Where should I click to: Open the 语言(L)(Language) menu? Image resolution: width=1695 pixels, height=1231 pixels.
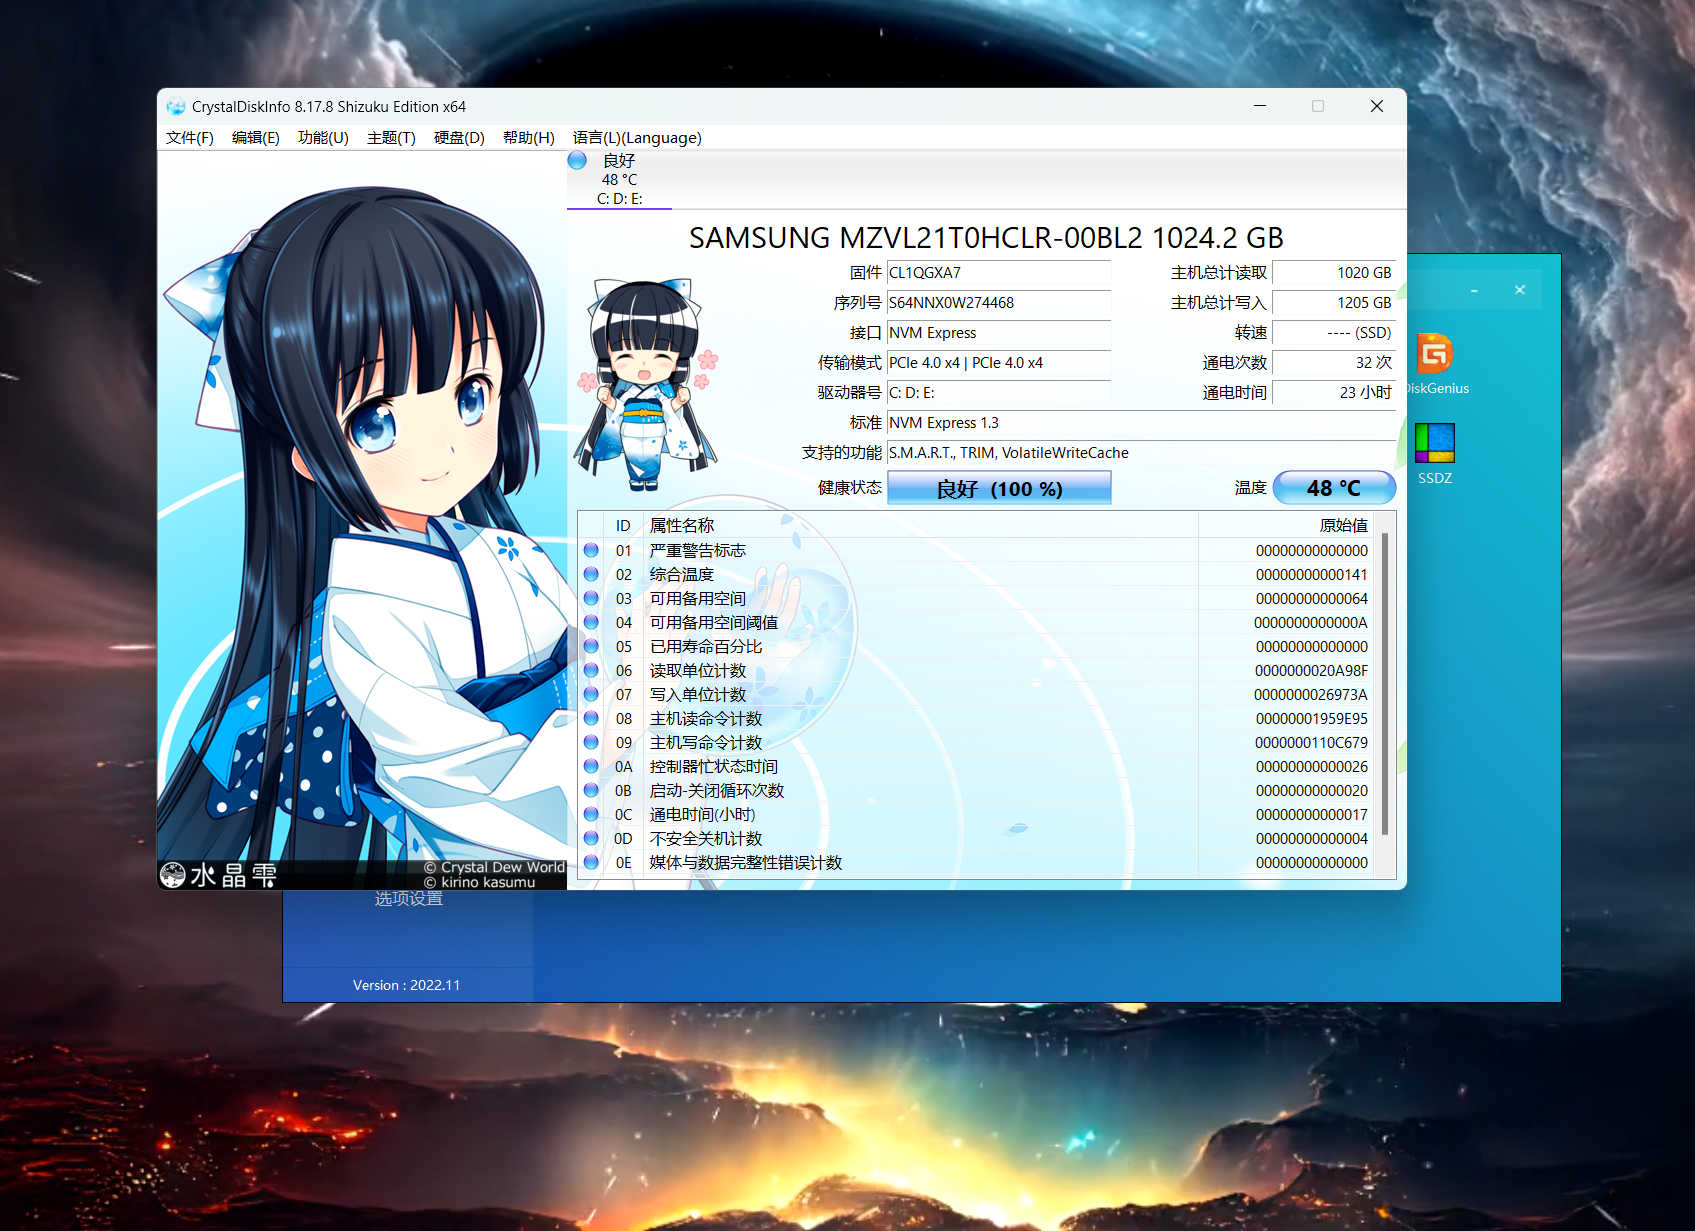tap(637, 138)
